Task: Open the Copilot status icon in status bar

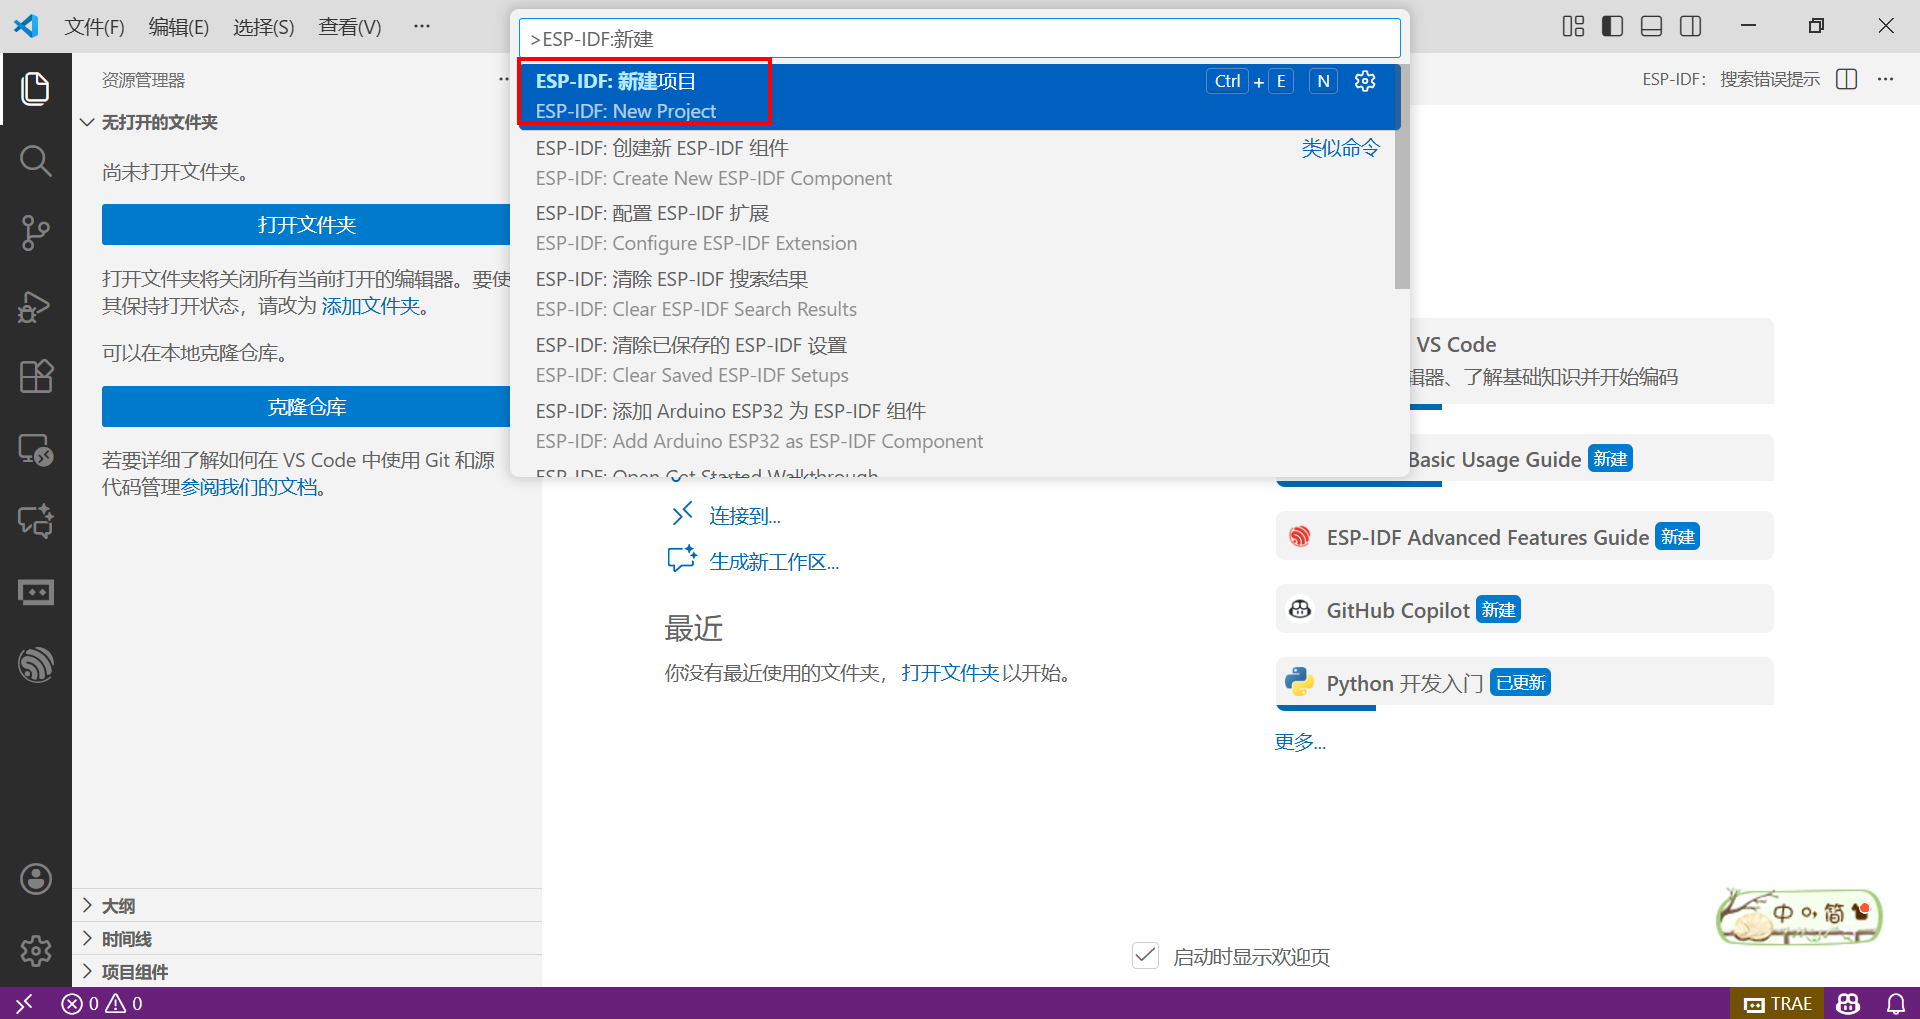Action: 1848,1003
